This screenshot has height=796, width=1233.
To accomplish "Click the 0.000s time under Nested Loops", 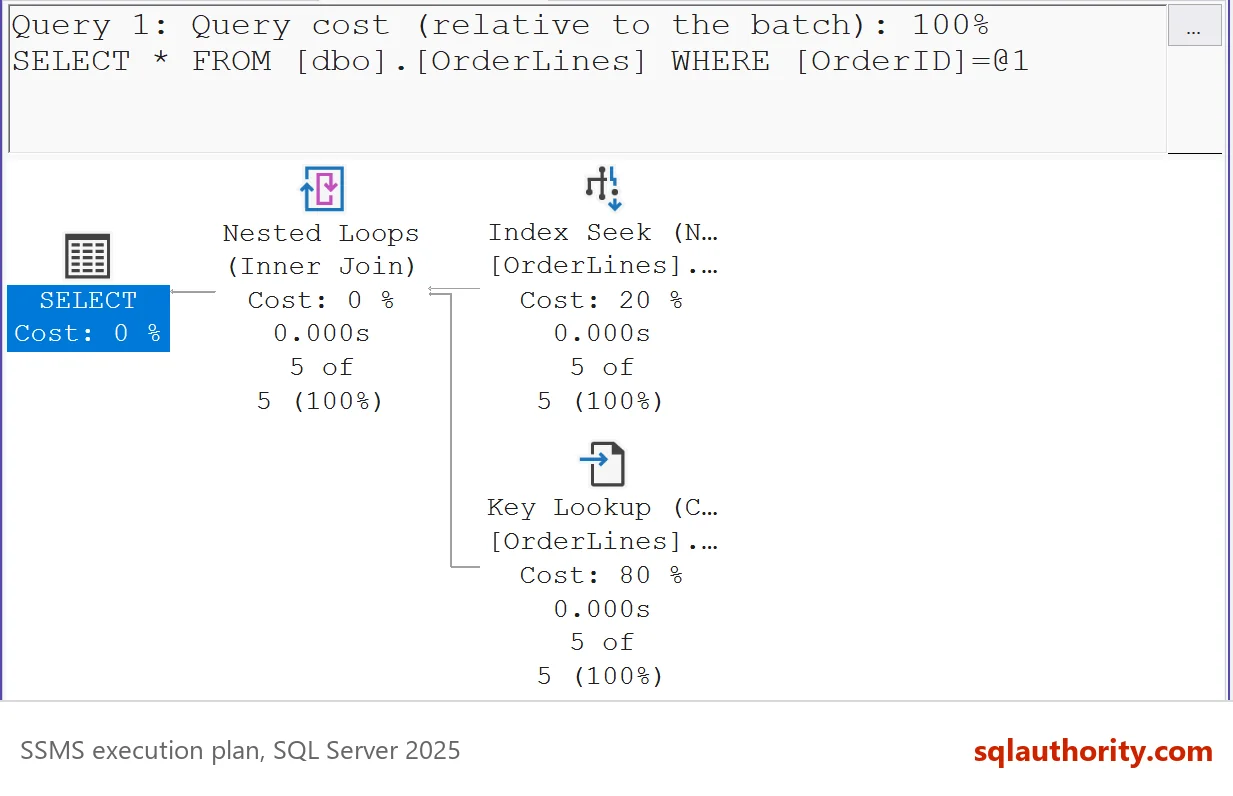I will coord(321,333).
